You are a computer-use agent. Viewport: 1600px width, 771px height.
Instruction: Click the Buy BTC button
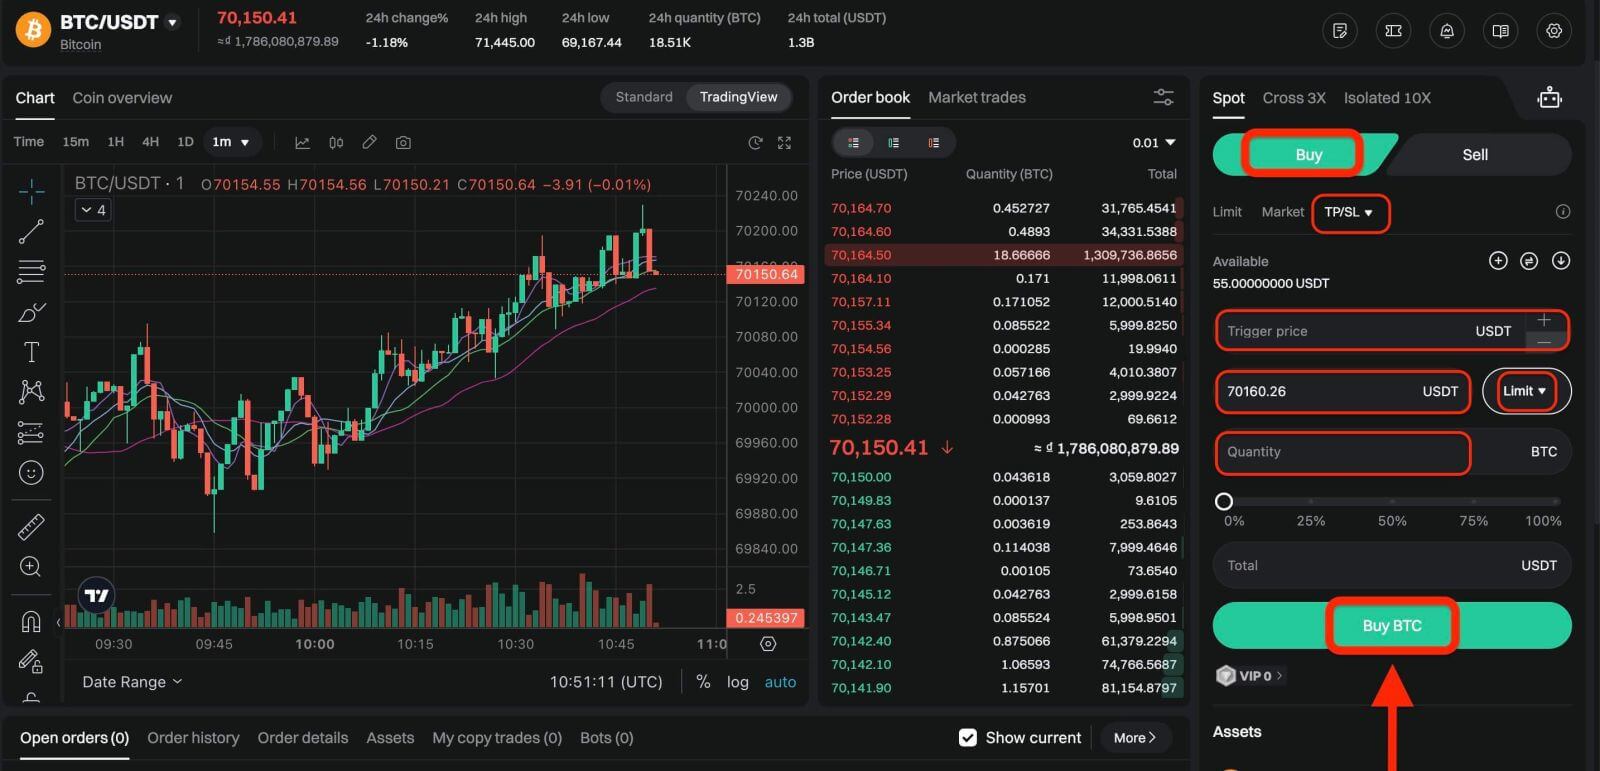click(x=1391, y=626)
